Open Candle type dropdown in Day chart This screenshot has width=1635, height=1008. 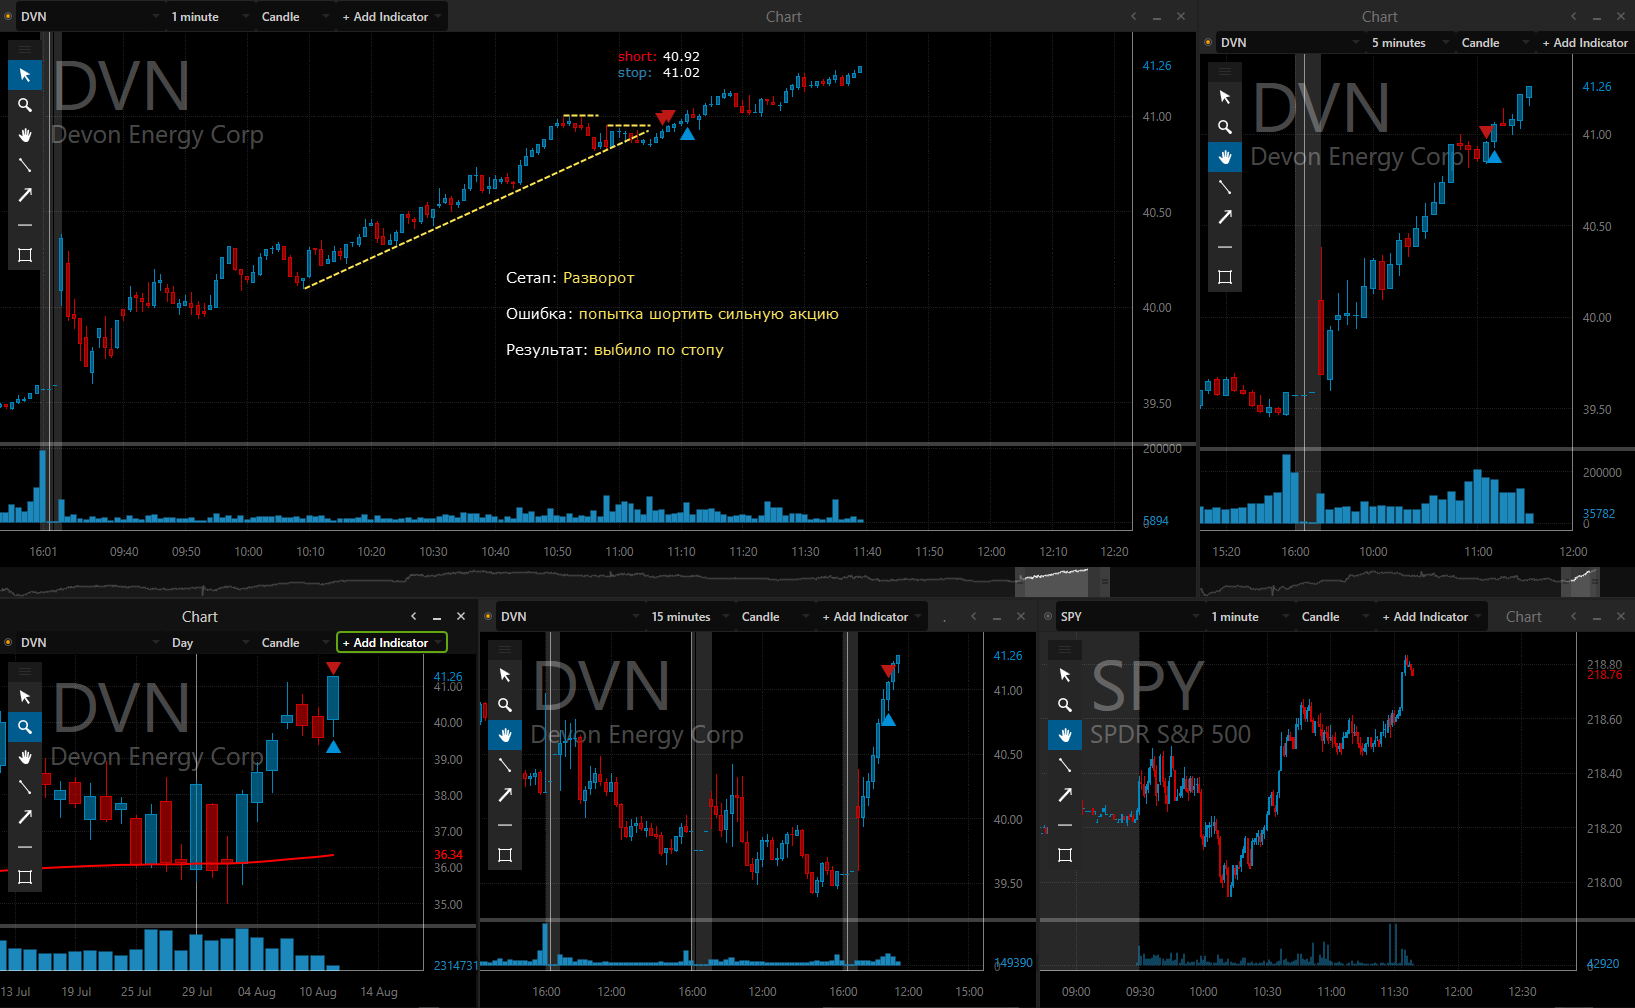(295, 643)
